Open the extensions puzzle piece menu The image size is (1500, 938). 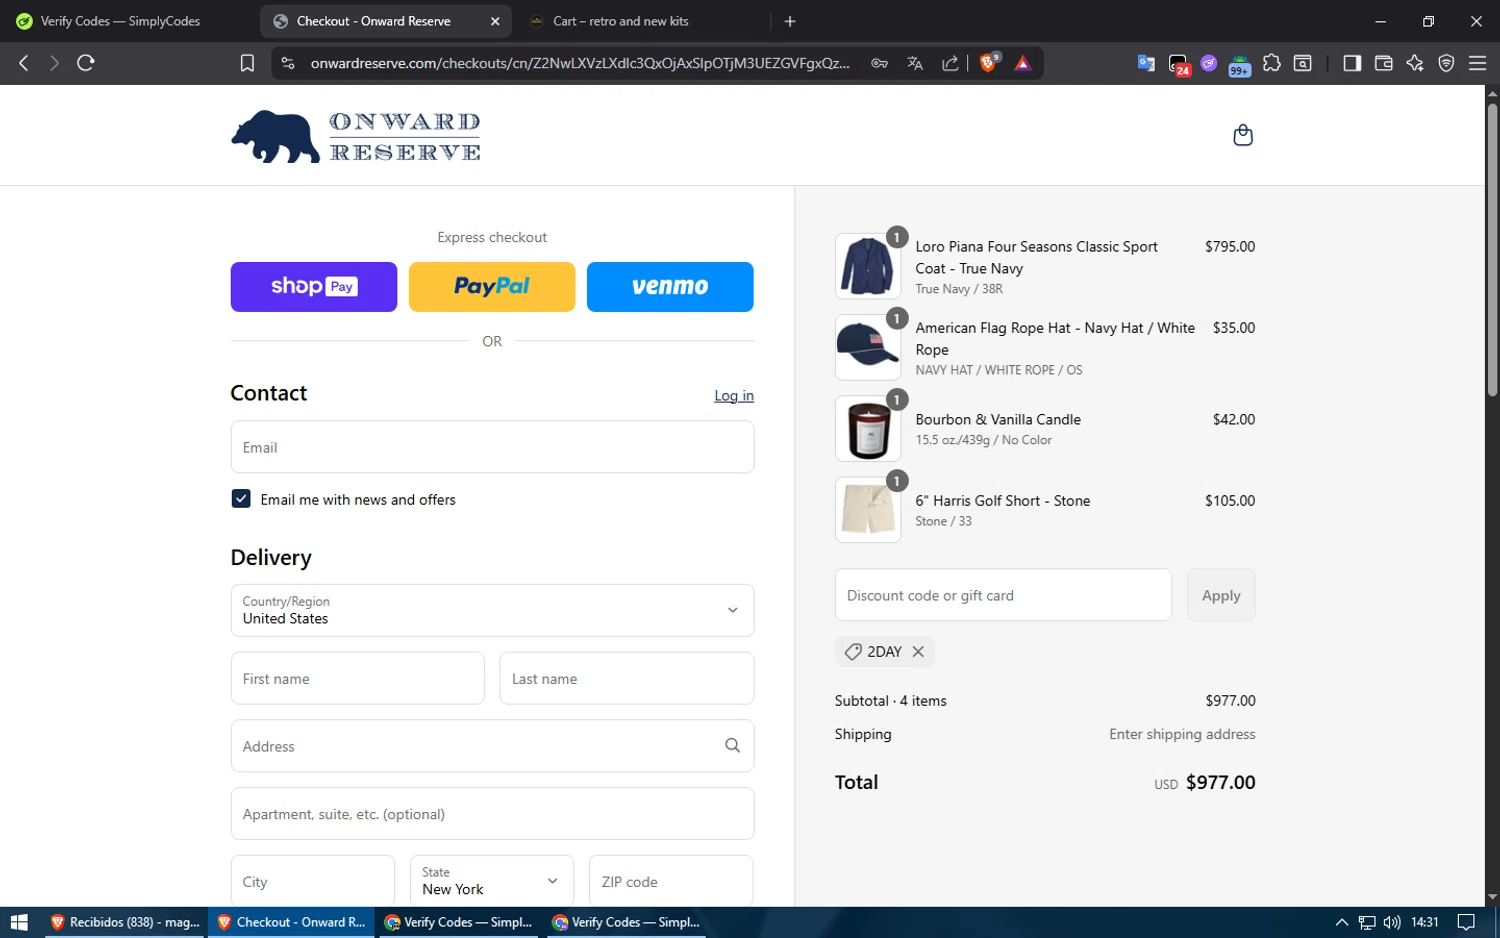[x=1272, y=63]
